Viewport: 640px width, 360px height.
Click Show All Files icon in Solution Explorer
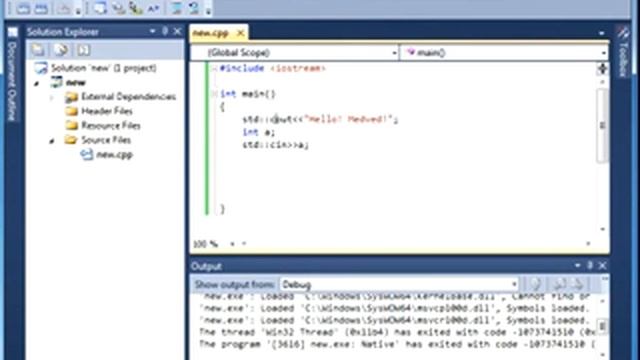(61, 50)
